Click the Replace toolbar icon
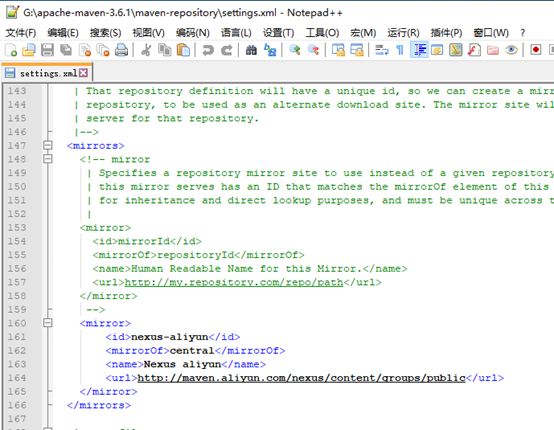 point(270,50)
